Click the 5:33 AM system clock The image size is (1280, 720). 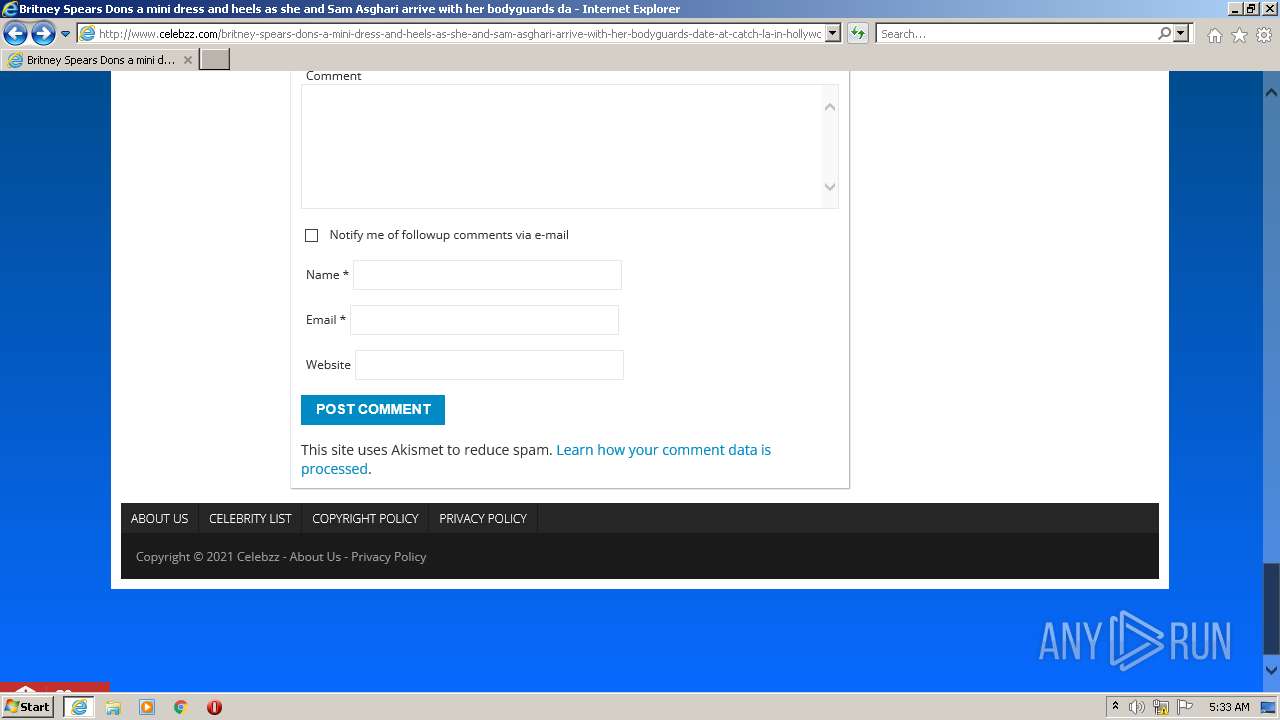pos(1229,707)
